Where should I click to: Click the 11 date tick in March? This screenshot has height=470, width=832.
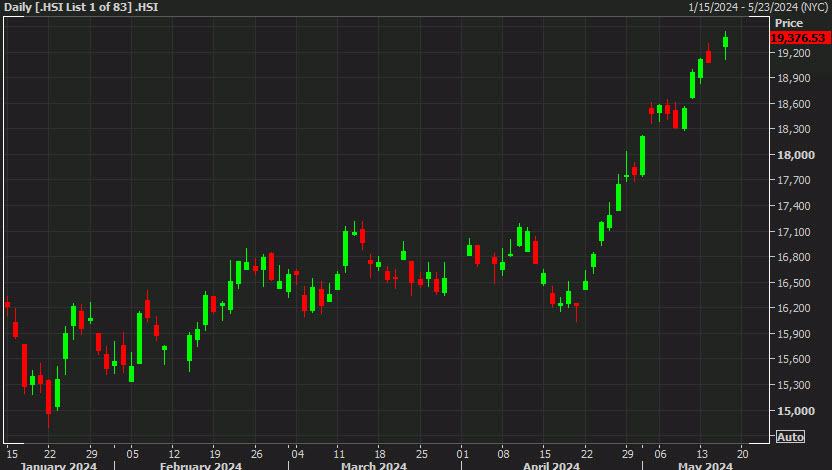coord(339,454)
